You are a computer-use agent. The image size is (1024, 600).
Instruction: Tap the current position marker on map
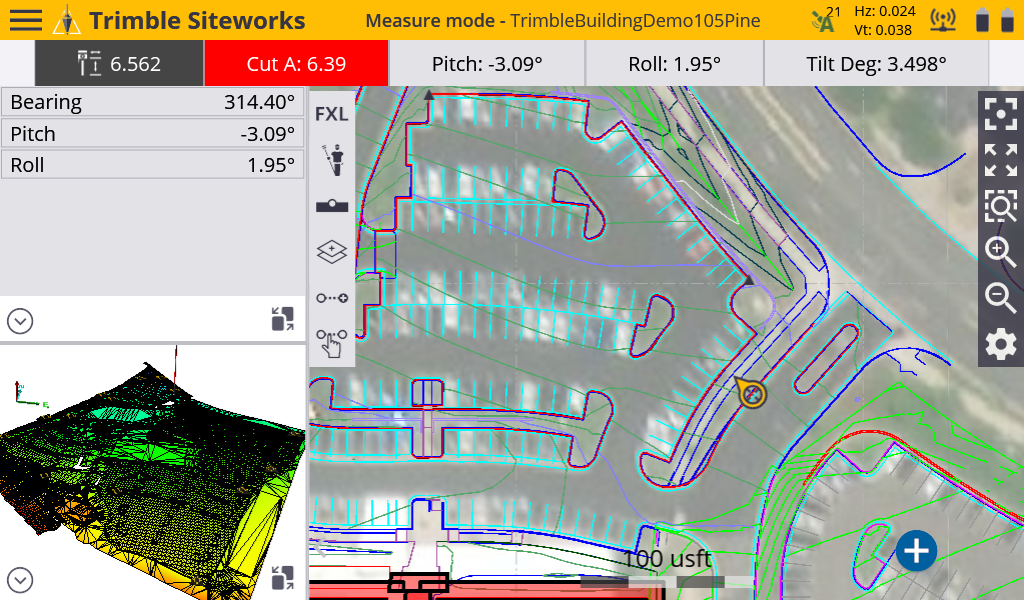pyautogui.click(x=752, y=394)
